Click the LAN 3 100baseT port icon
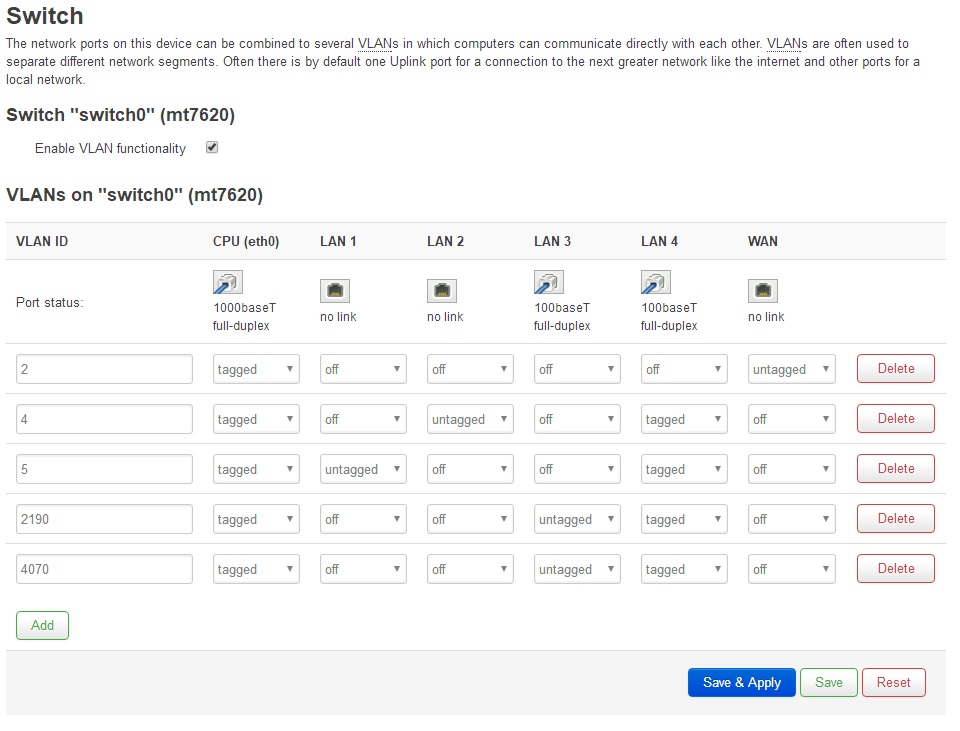Viewport: 960px width, 731px height. tap(548, 281)
